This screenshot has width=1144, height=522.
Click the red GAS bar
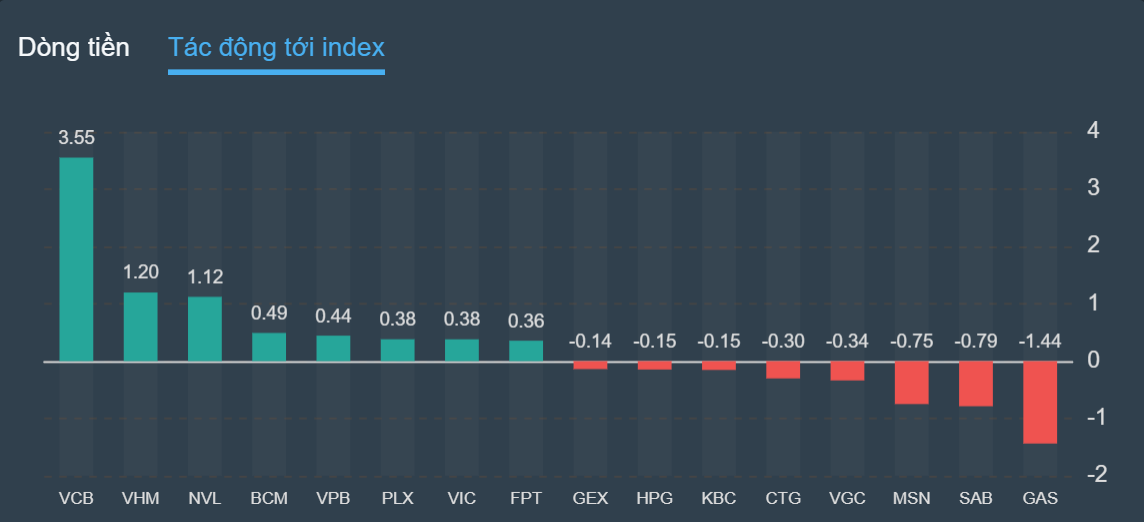click(x=1040, y=402)
